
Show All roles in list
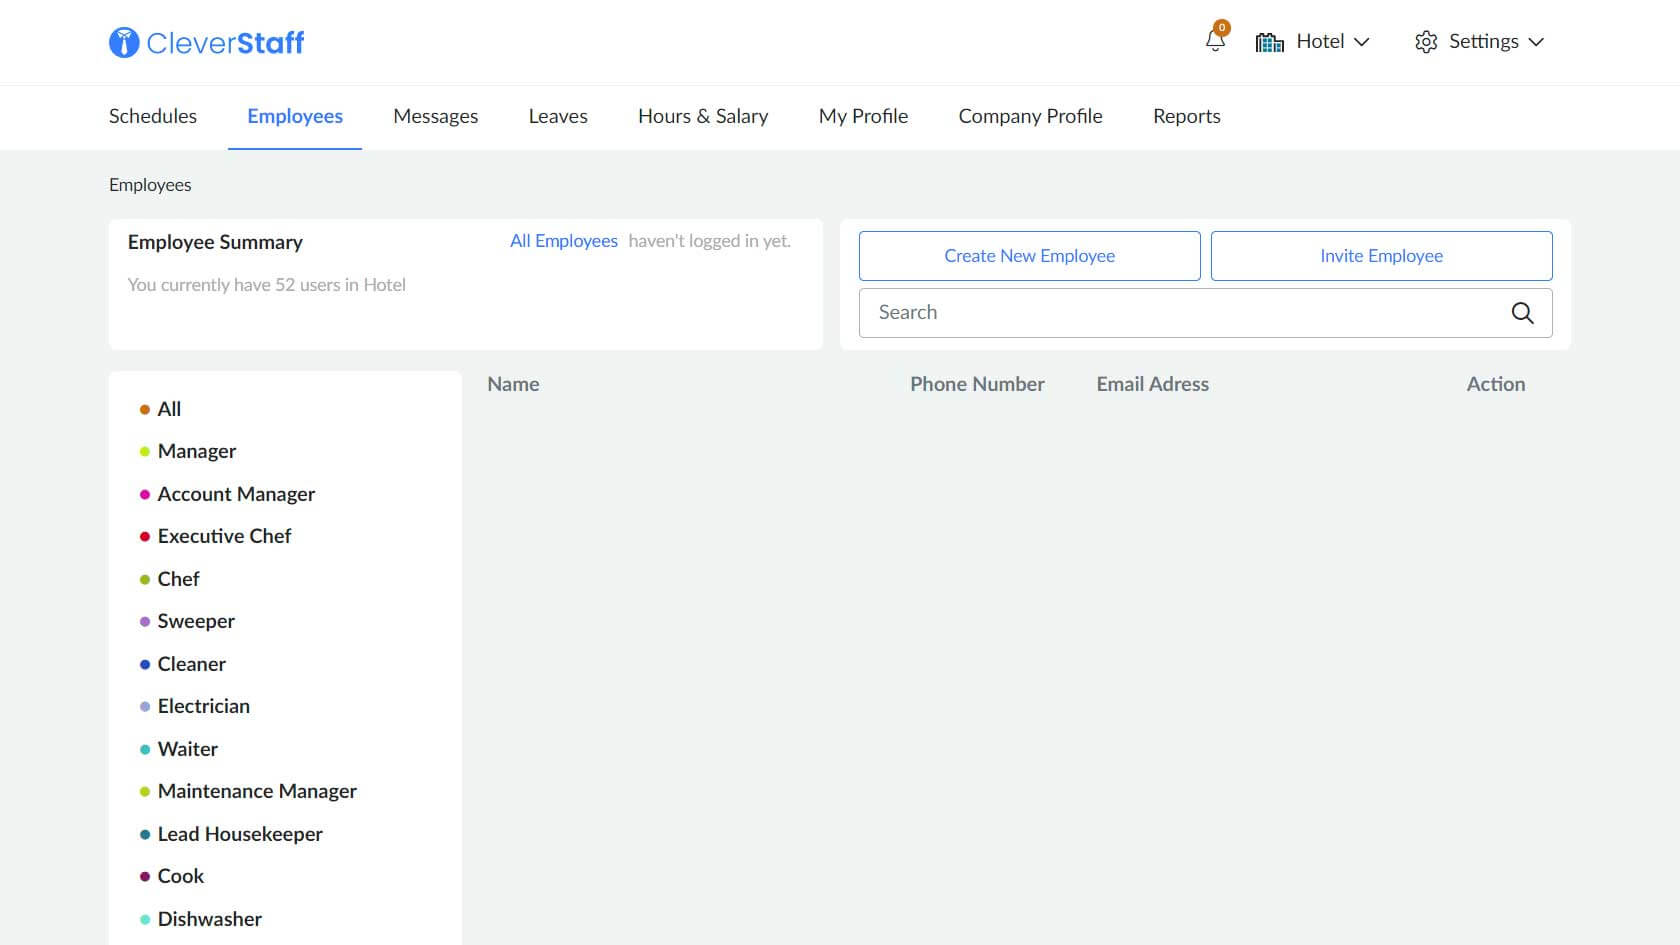(x=169, y=409)
